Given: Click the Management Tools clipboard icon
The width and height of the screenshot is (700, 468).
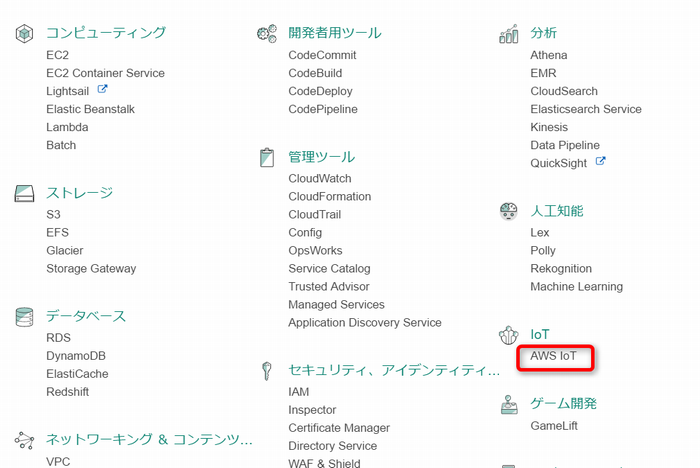Looking at the screenshot, I should point(267,157).
